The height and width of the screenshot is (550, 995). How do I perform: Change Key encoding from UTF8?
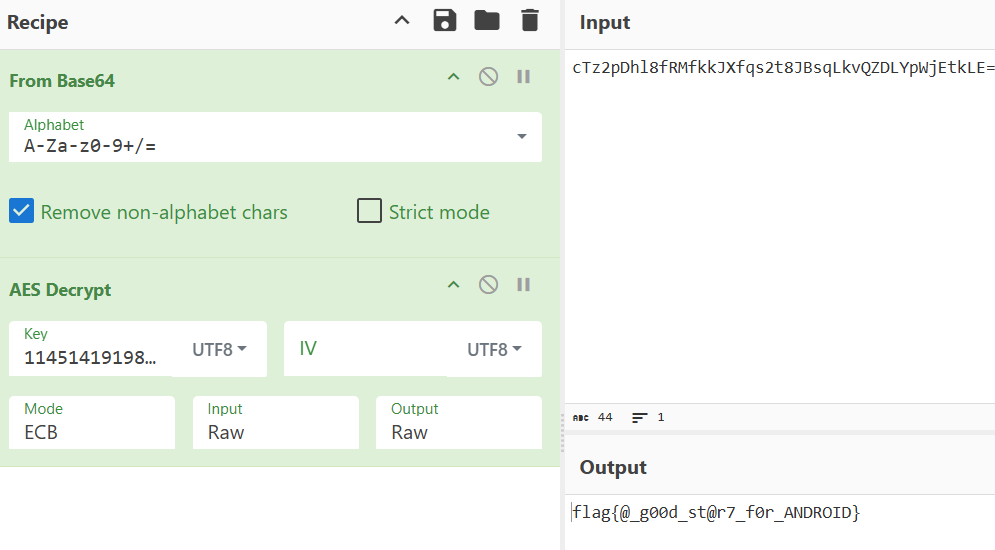pos(220,350)
